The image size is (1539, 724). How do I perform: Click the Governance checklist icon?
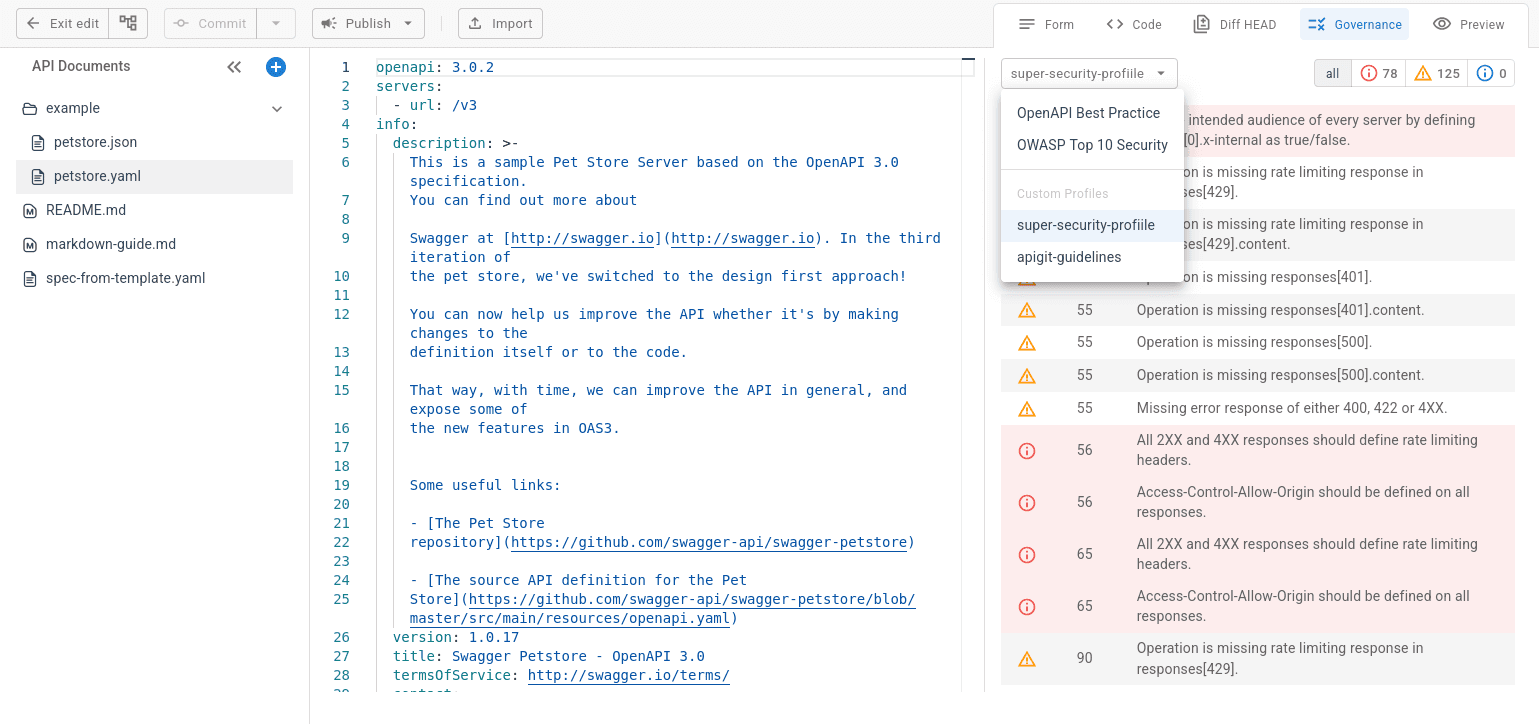point(1317,24)
